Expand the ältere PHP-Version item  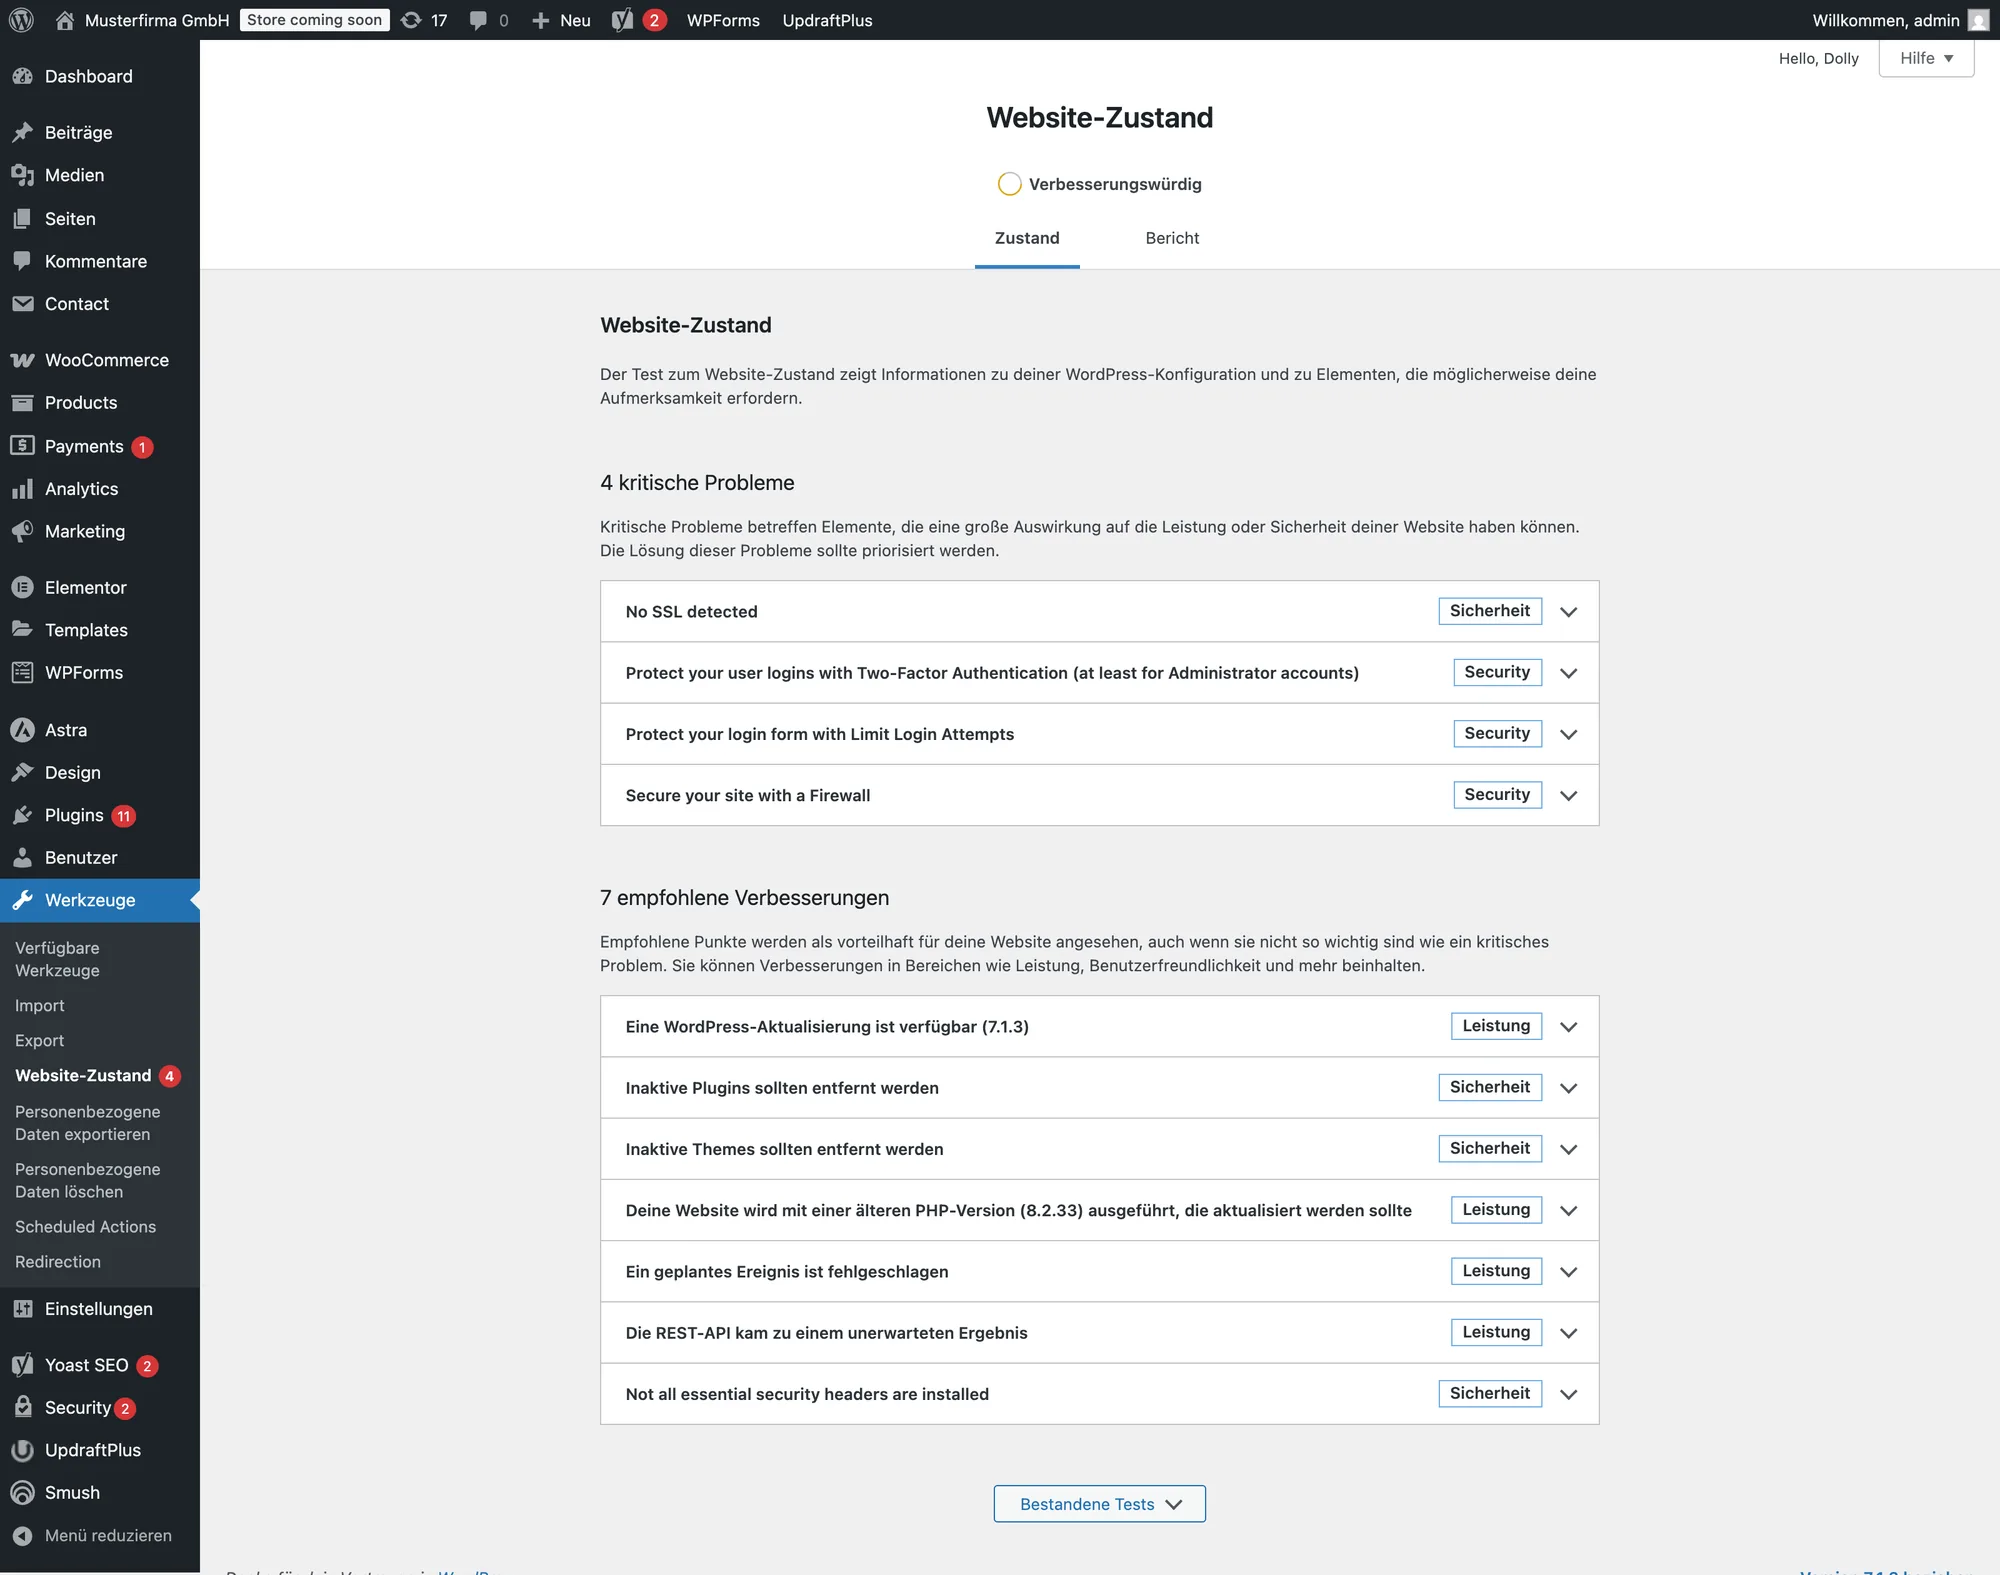pyautogui.click(x=1099, y=1210)
